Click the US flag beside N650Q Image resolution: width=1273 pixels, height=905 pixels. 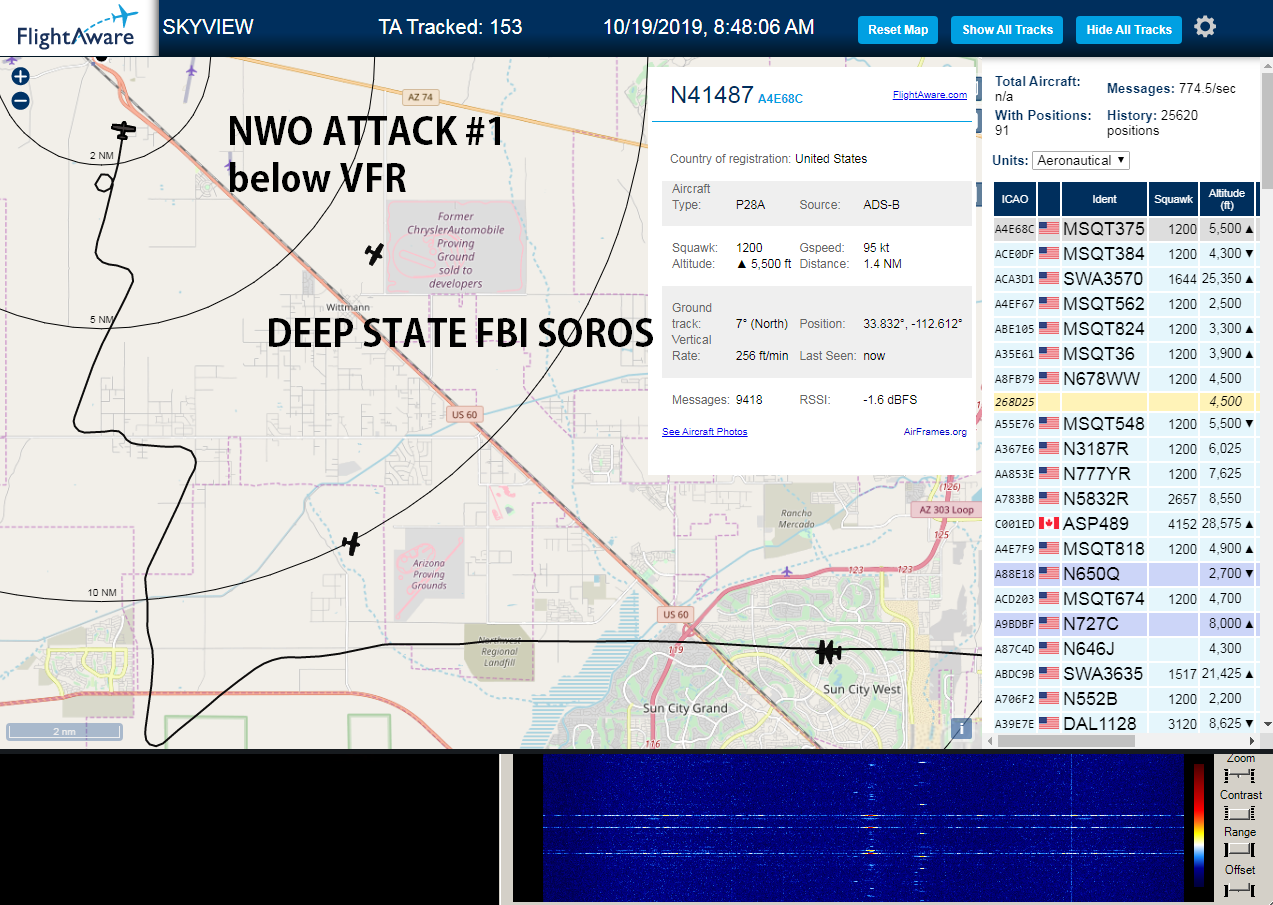(x=1049, y=574)
